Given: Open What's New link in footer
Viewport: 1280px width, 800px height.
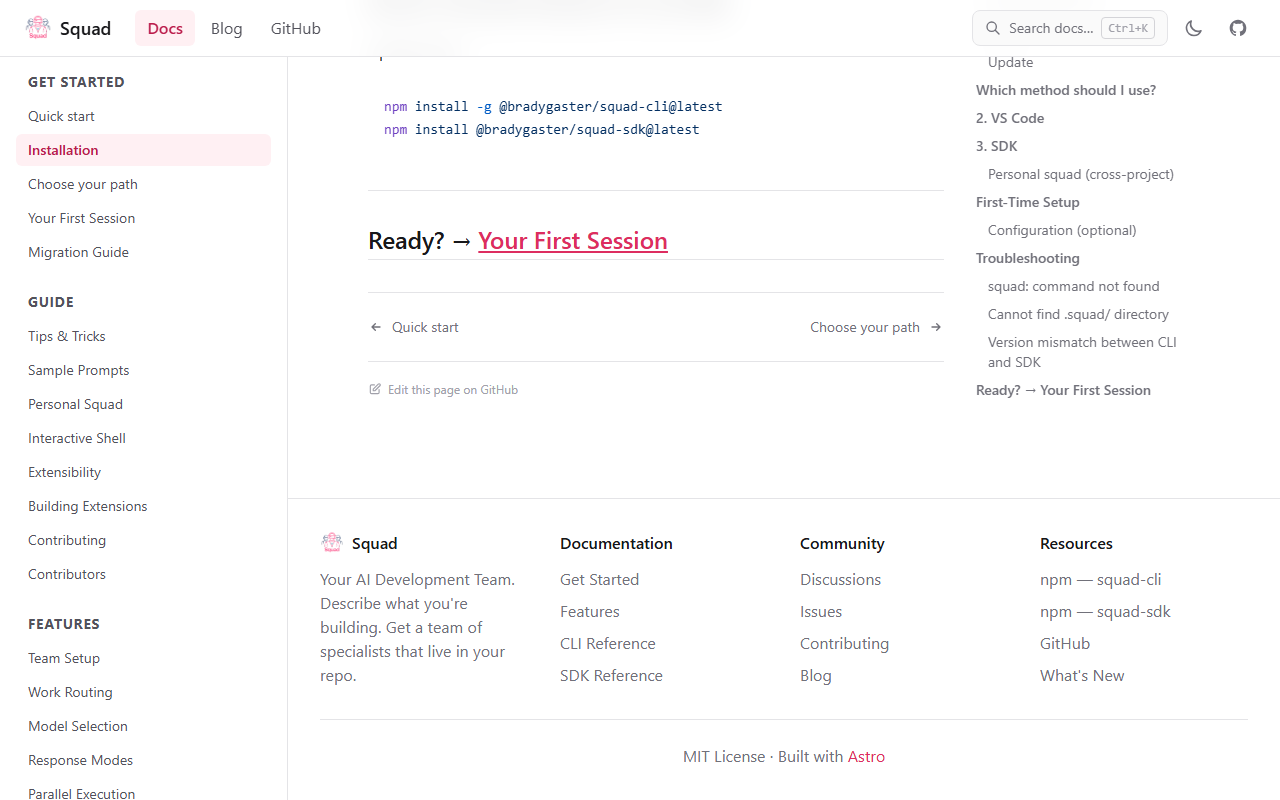Looking at the screenshot, I should point(1082,675).
